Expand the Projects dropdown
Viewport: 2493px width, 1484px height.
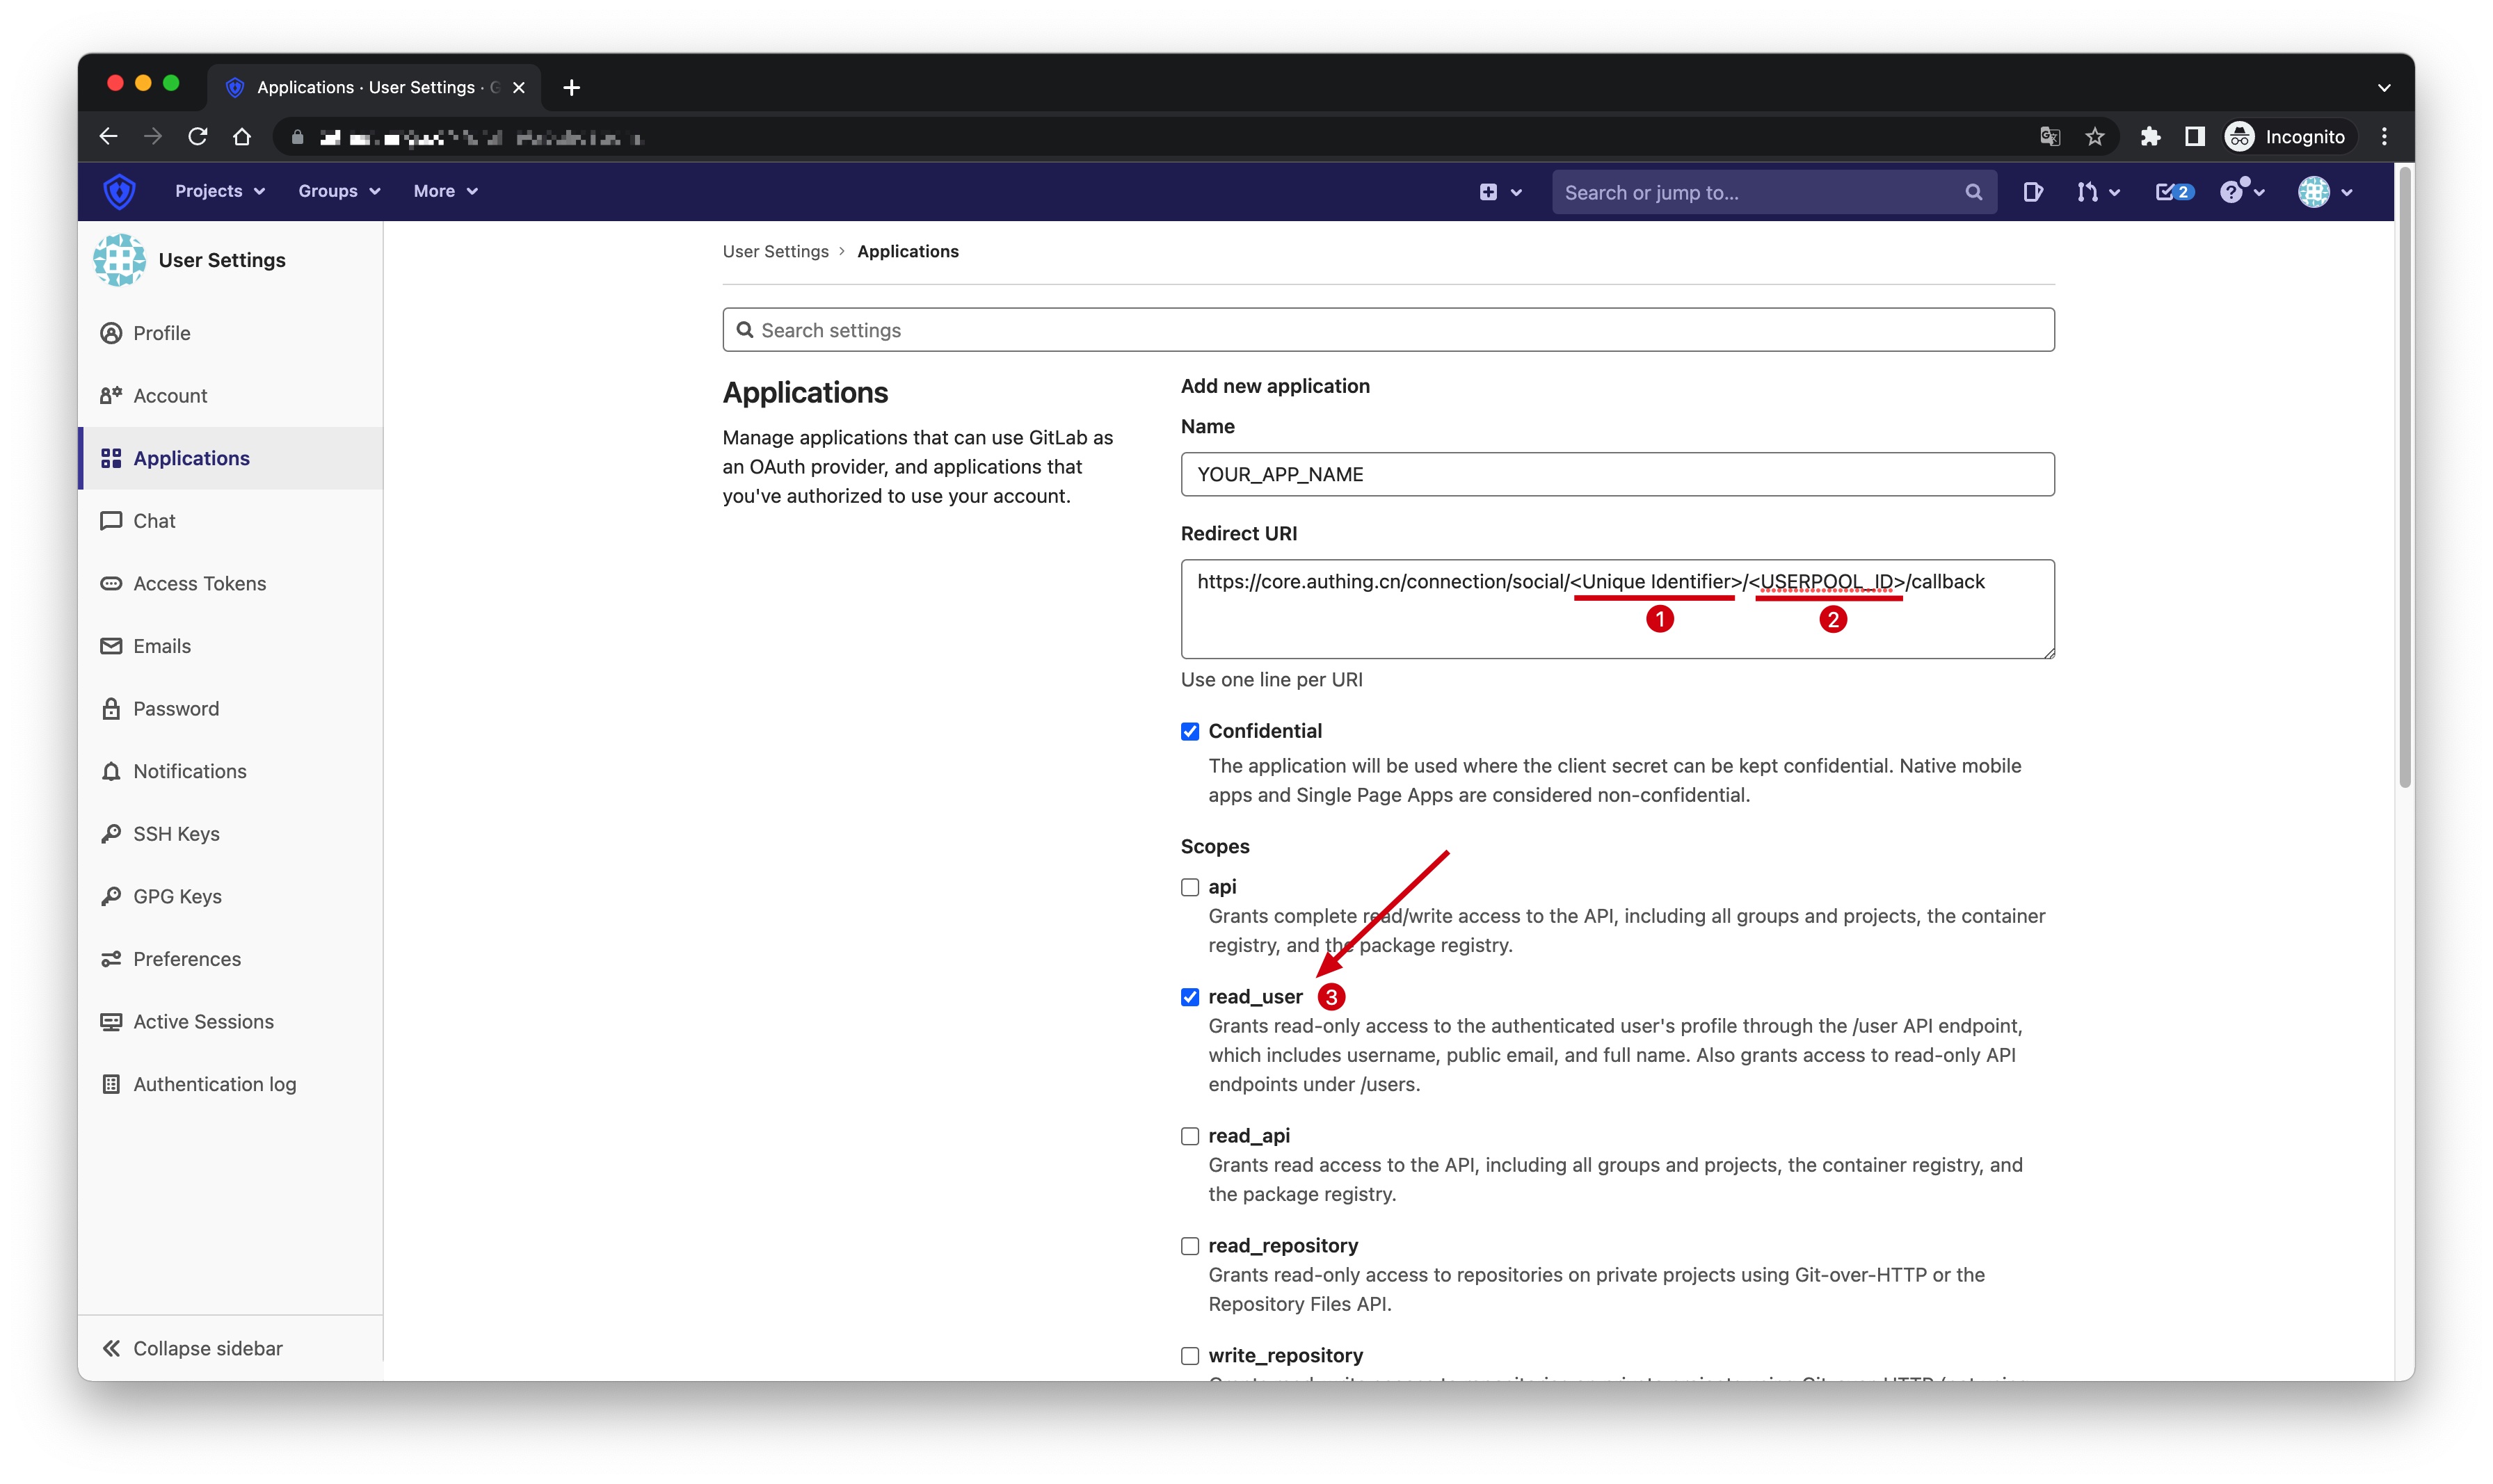pos(219,191)
